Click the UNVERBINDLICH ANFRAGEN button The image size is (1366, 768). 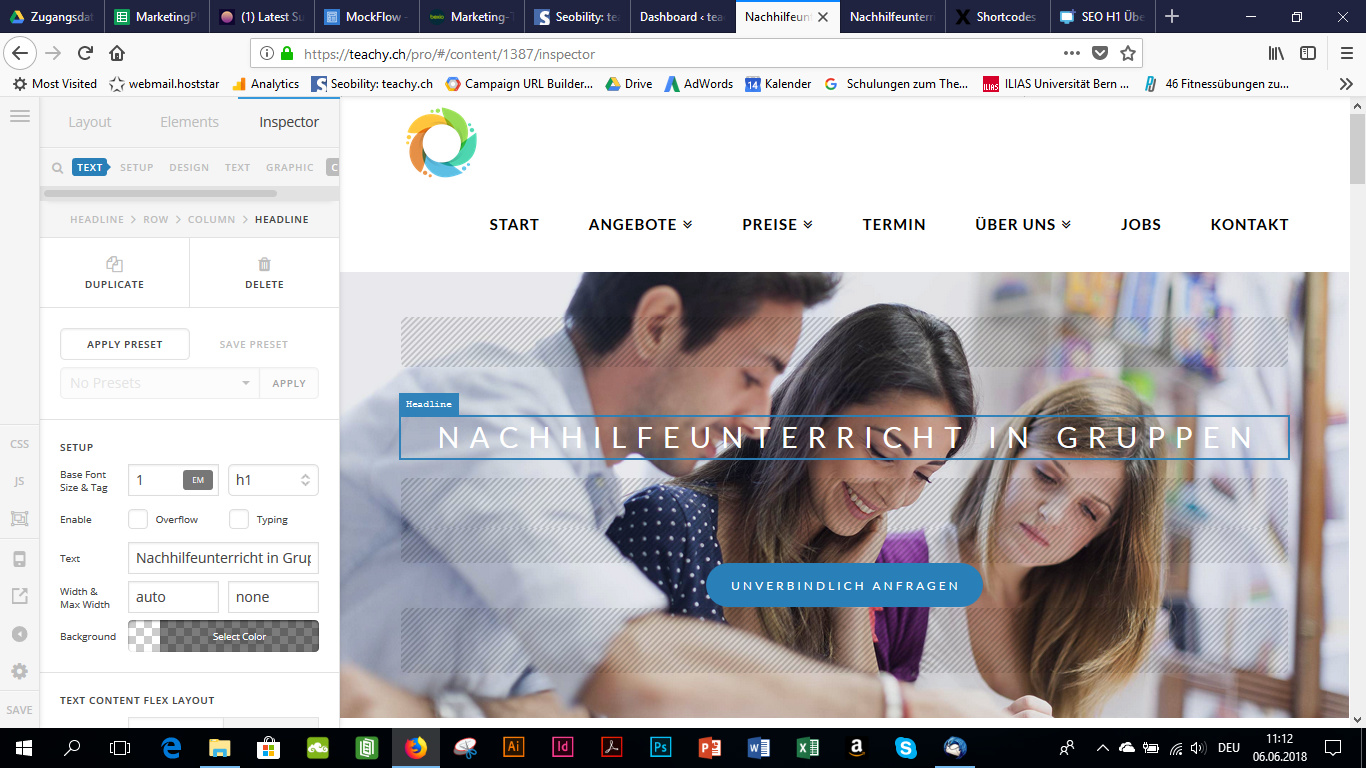click(845, 586)
